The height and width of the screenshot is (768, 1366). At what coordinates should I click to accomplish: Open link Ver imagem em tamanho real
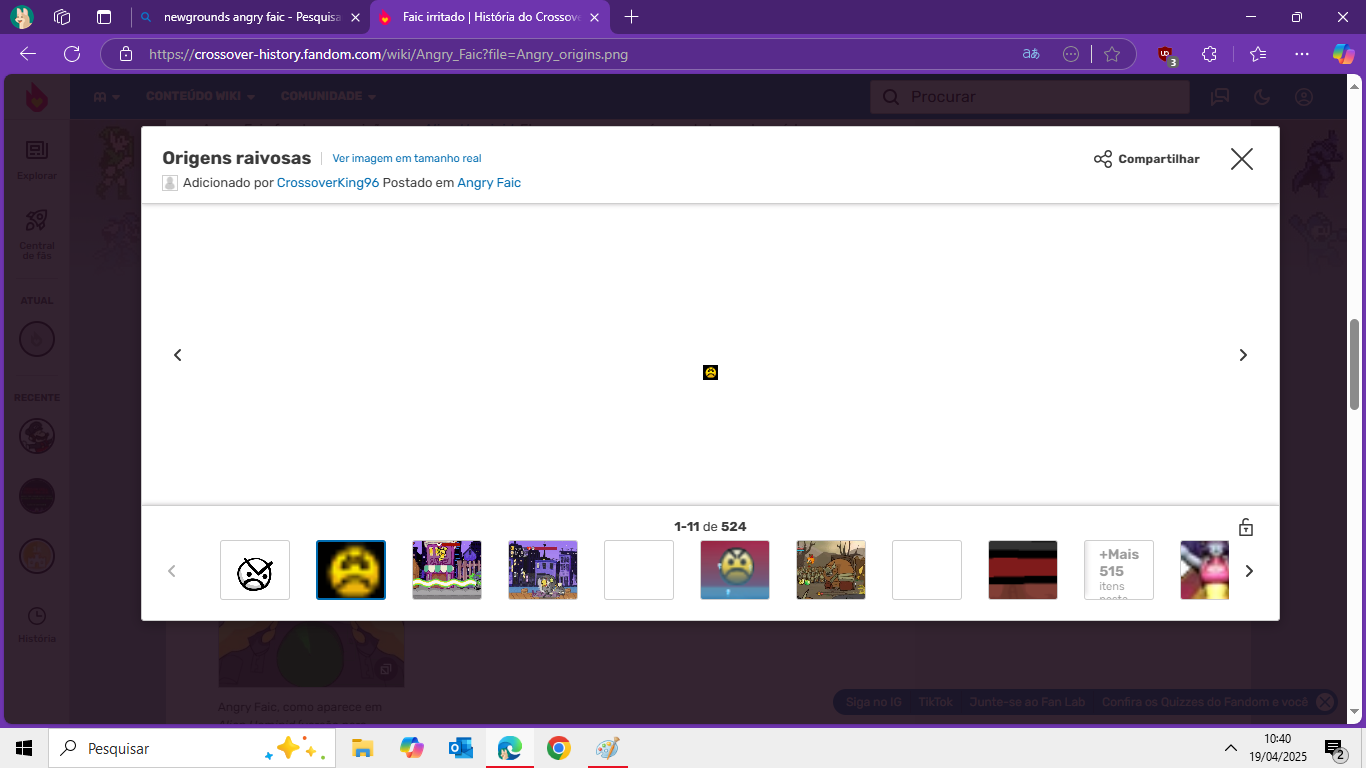[407, 158]
